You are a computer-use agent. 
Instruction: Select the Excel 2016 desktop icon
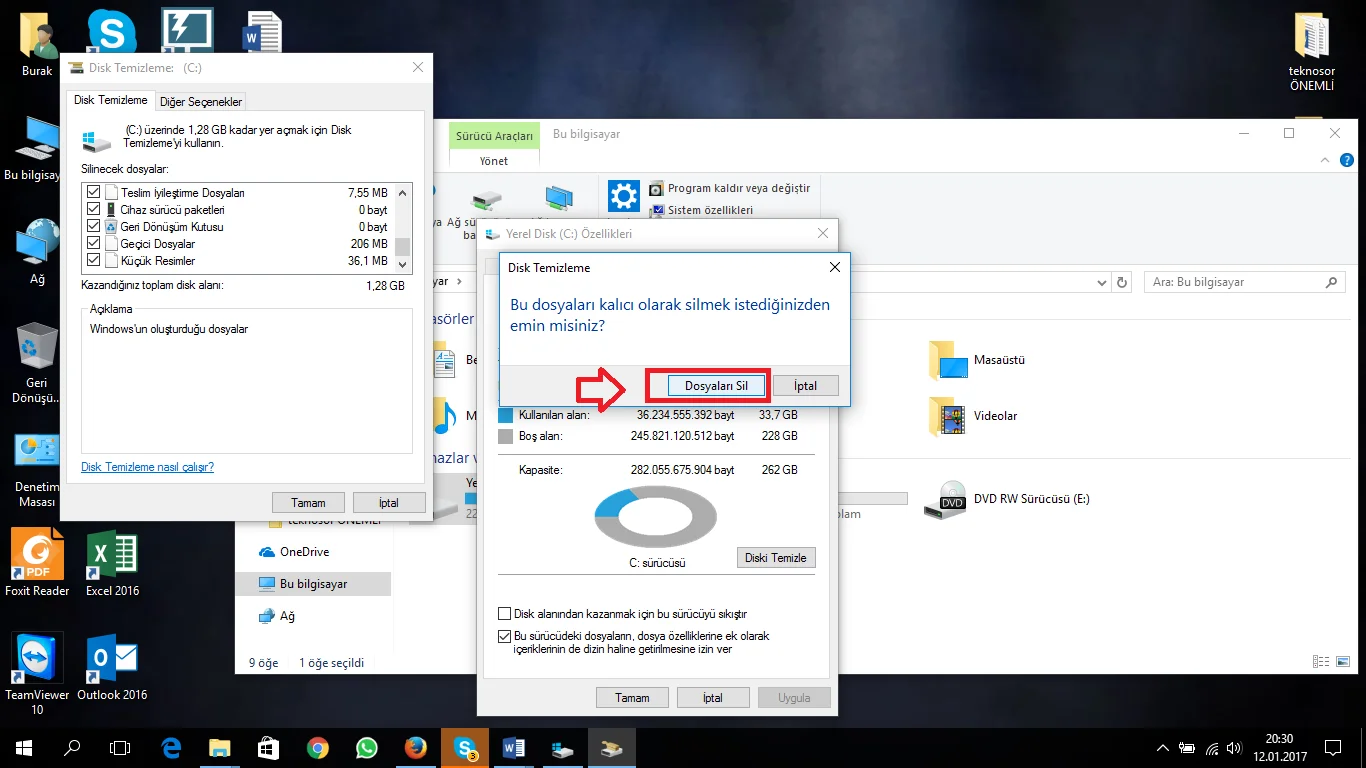[x=112, y=556]
